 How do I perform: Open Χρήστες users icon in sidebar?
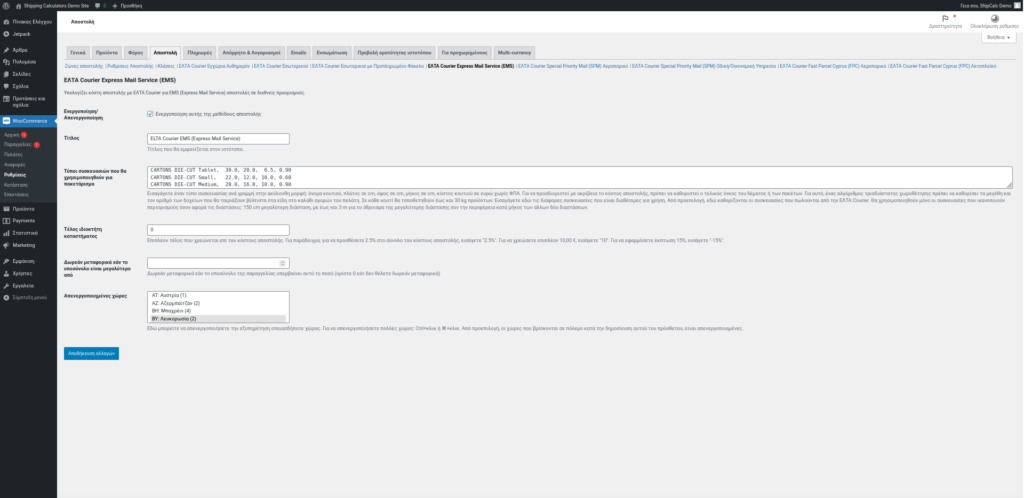[x=6, y=273]
